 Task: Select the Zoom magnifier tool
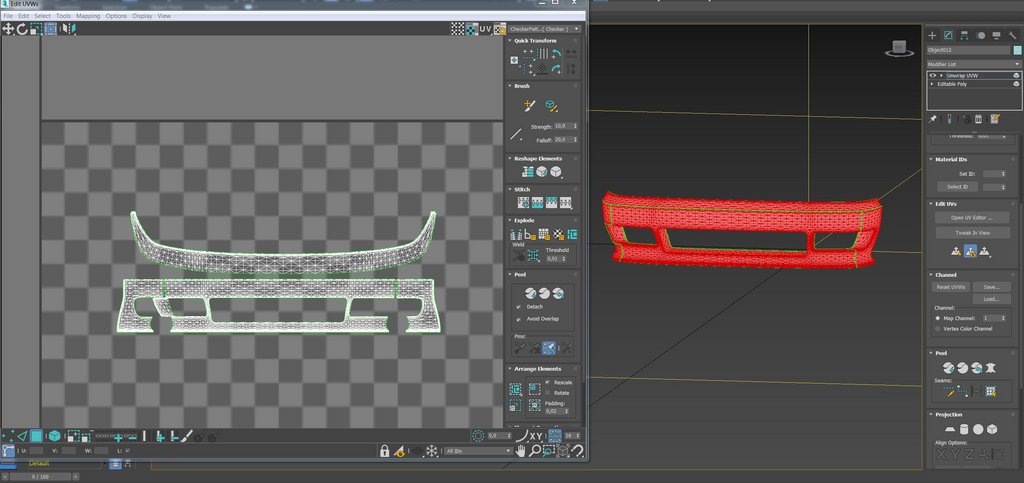point(535,450)
